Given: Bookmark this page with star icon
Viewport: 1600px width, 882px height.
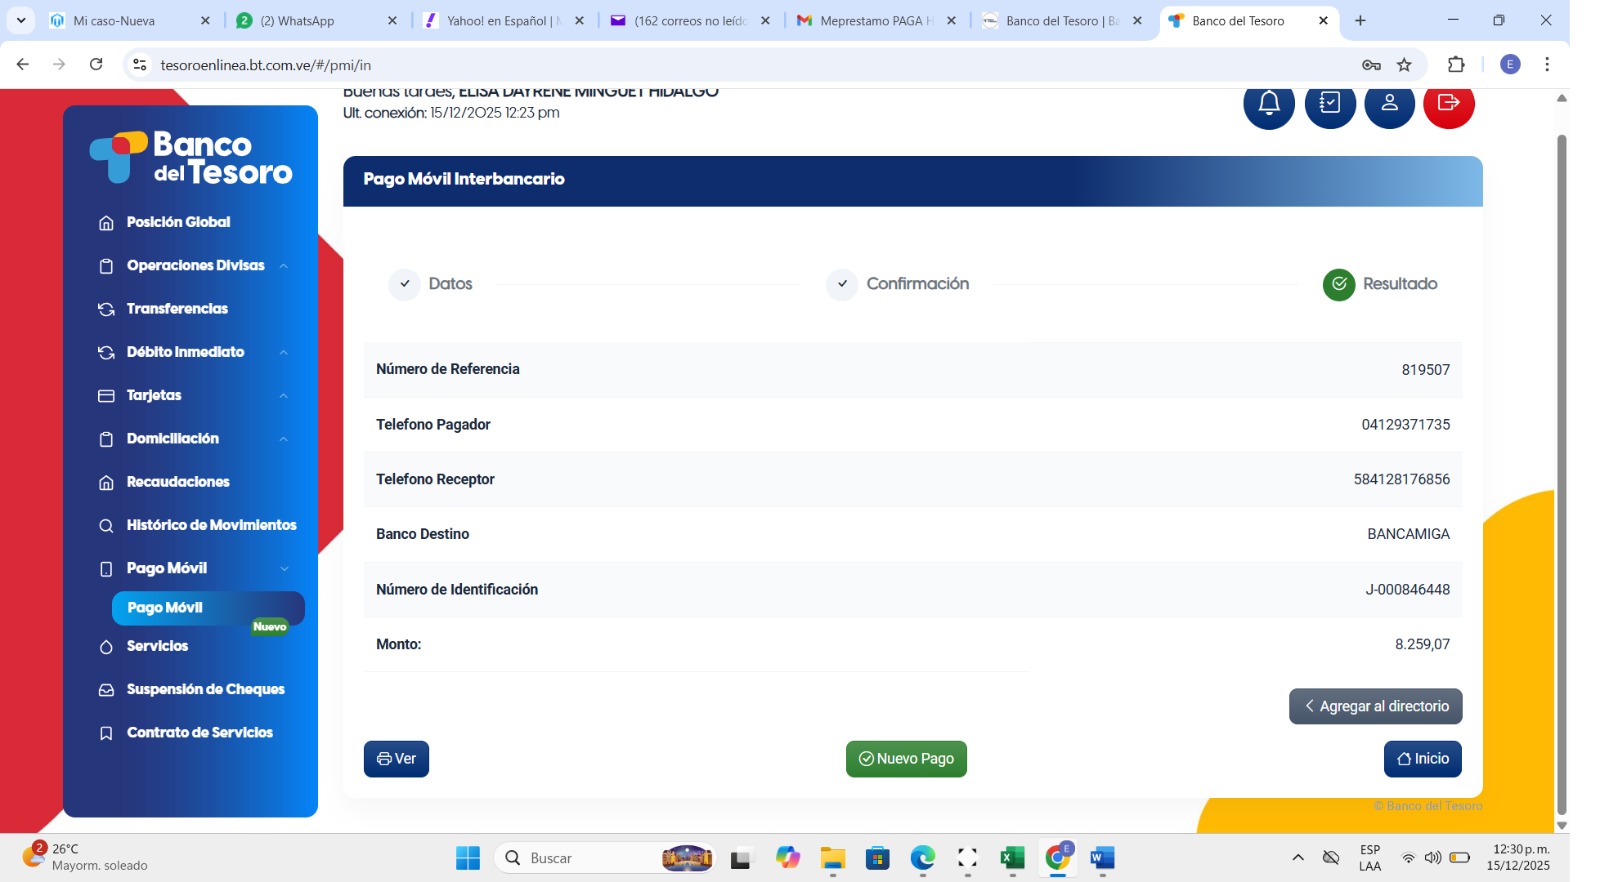Looking at the screenshot, I should pyautogui.click(x=1404, y=65).
